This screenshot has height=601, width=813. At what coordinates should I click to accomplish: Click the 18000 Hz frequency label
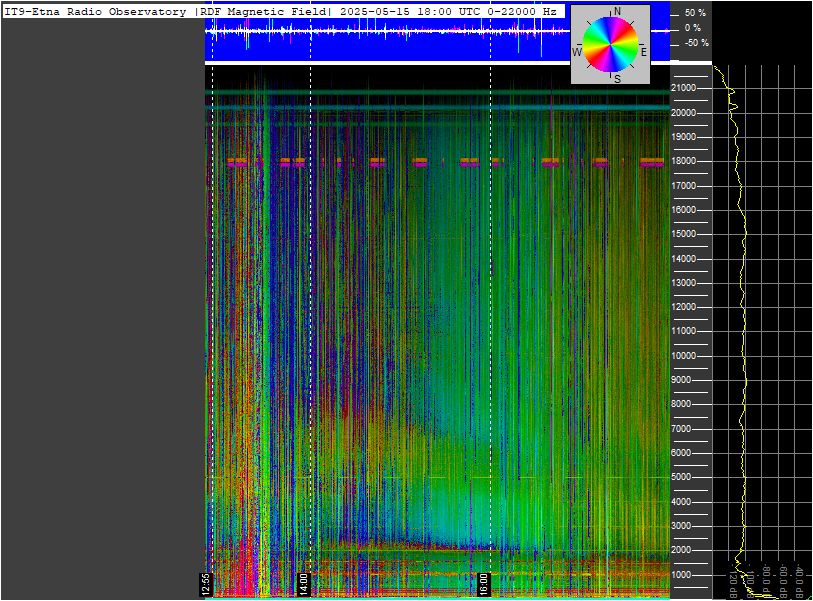pos(683,161)
